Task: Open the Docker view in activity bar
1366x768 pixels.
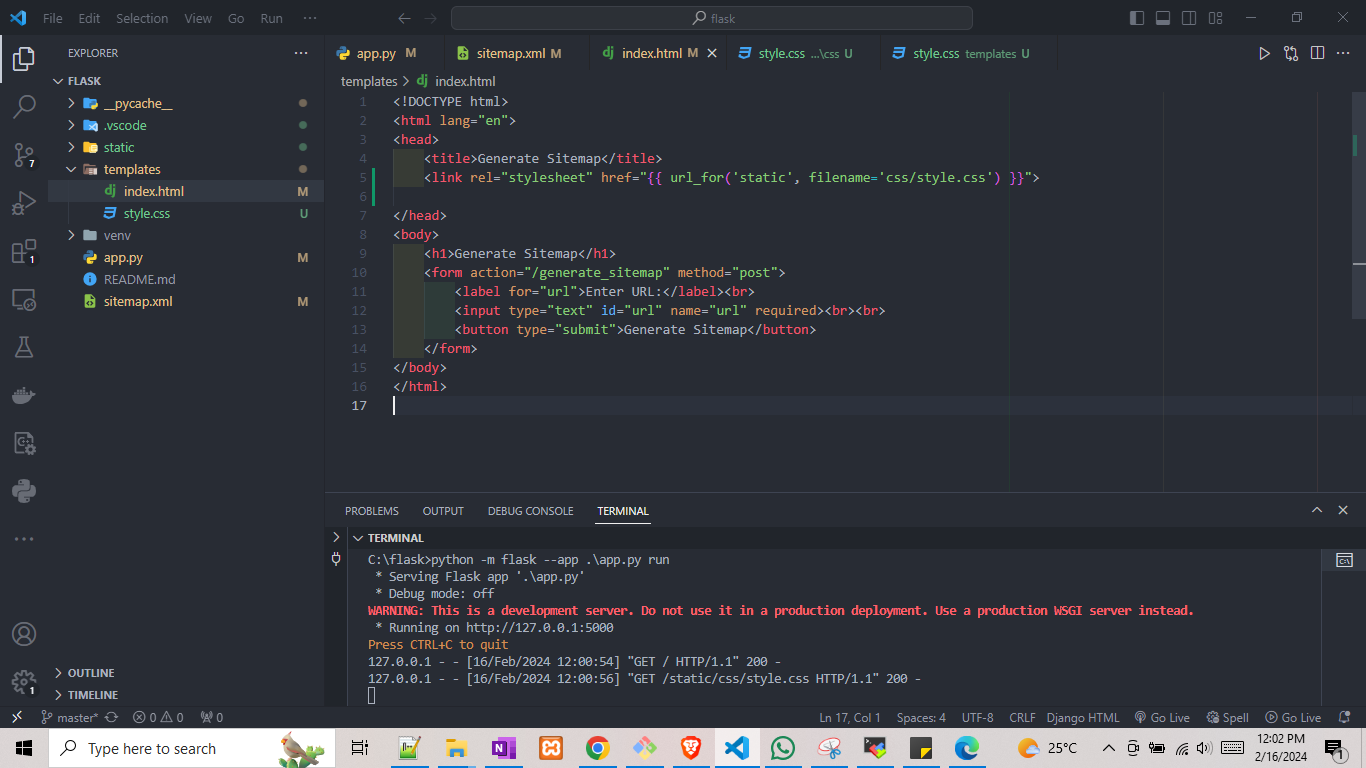Action: pyautogui.click(x=24, y=395)
